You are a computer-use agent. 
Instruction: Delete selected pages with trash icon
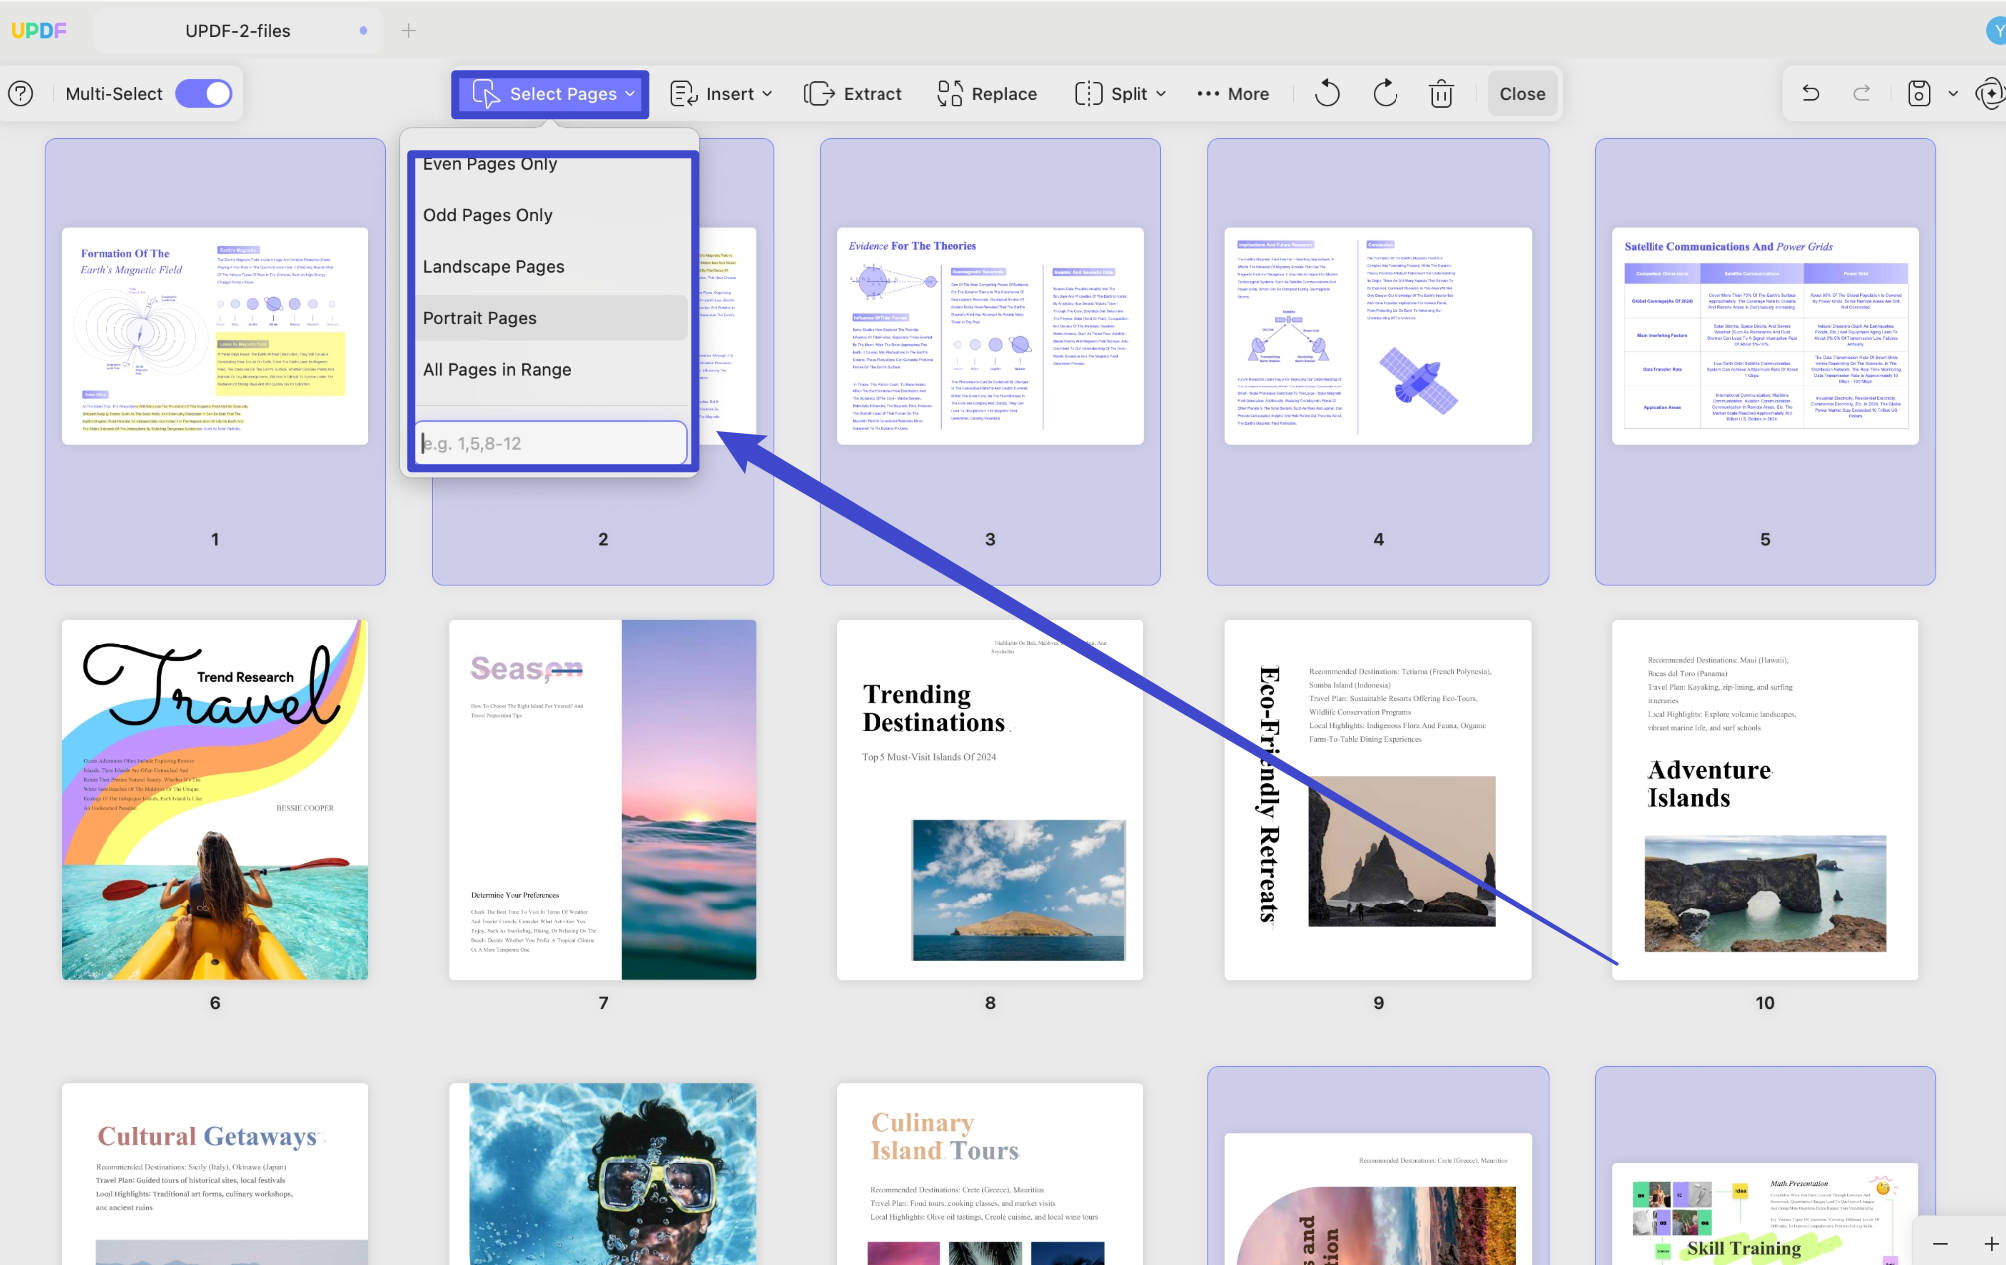pos(1441,94)
